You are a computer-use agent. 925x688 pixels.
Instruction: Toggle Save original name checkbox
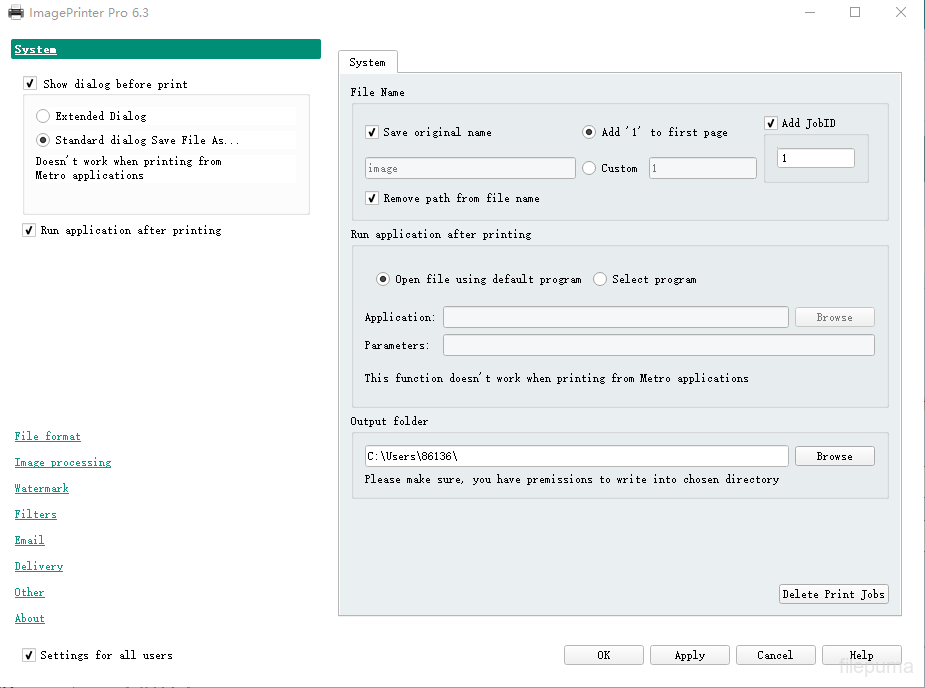coord(373,132)
